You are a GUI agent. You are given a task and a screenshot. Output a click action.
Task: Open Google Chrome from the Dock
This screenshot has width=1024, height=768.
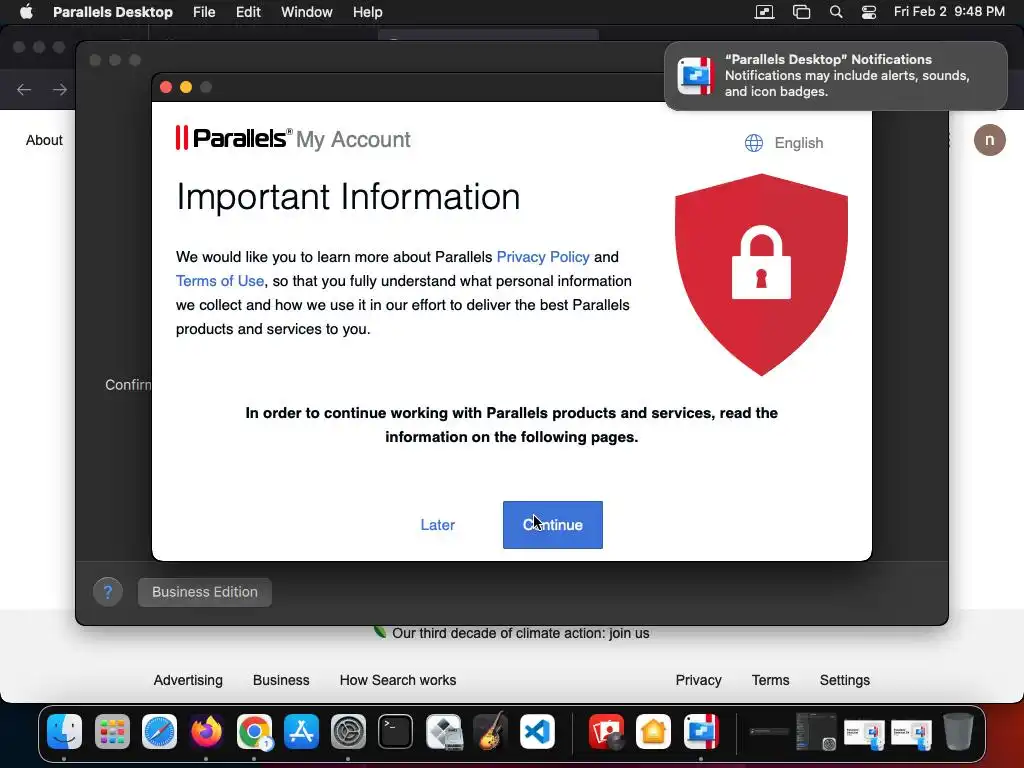(x=254, y=731)
